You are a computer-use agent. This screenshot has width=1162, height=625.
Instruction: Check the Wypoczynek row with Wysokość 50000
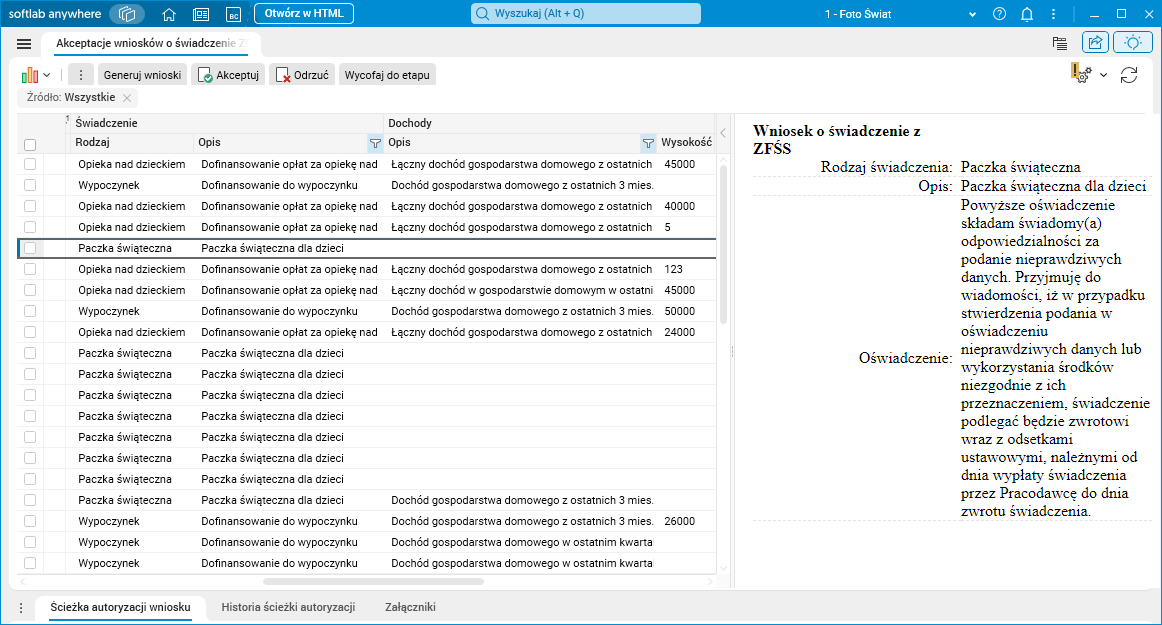pyautogui.click(x=30, y=311)
